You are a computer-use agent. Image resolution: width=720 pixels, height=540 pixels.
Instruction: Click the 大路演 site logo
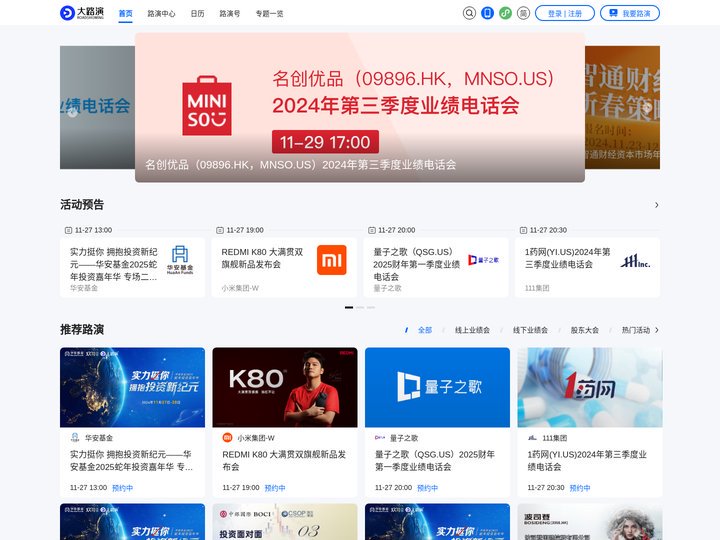[x=82, y=13]
